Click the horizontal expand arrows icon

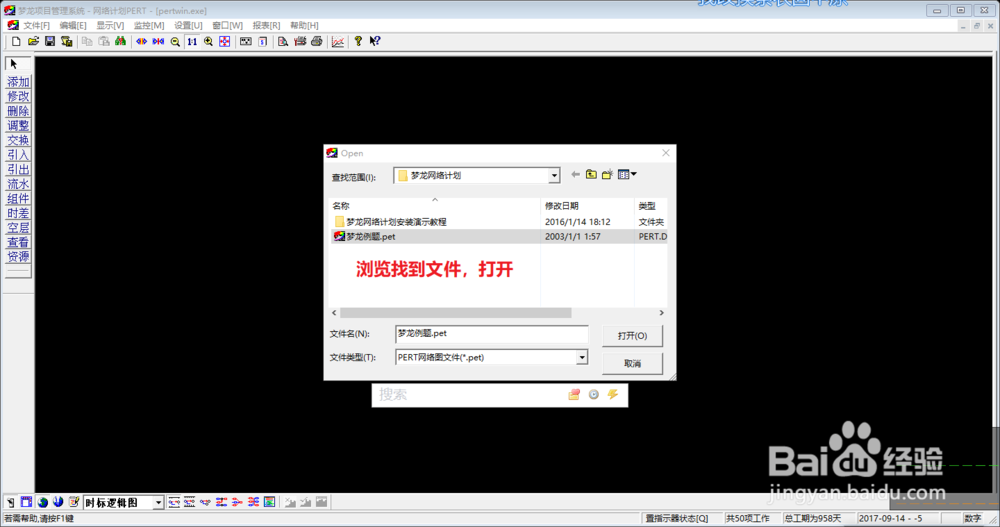click(x=142, y=41)
